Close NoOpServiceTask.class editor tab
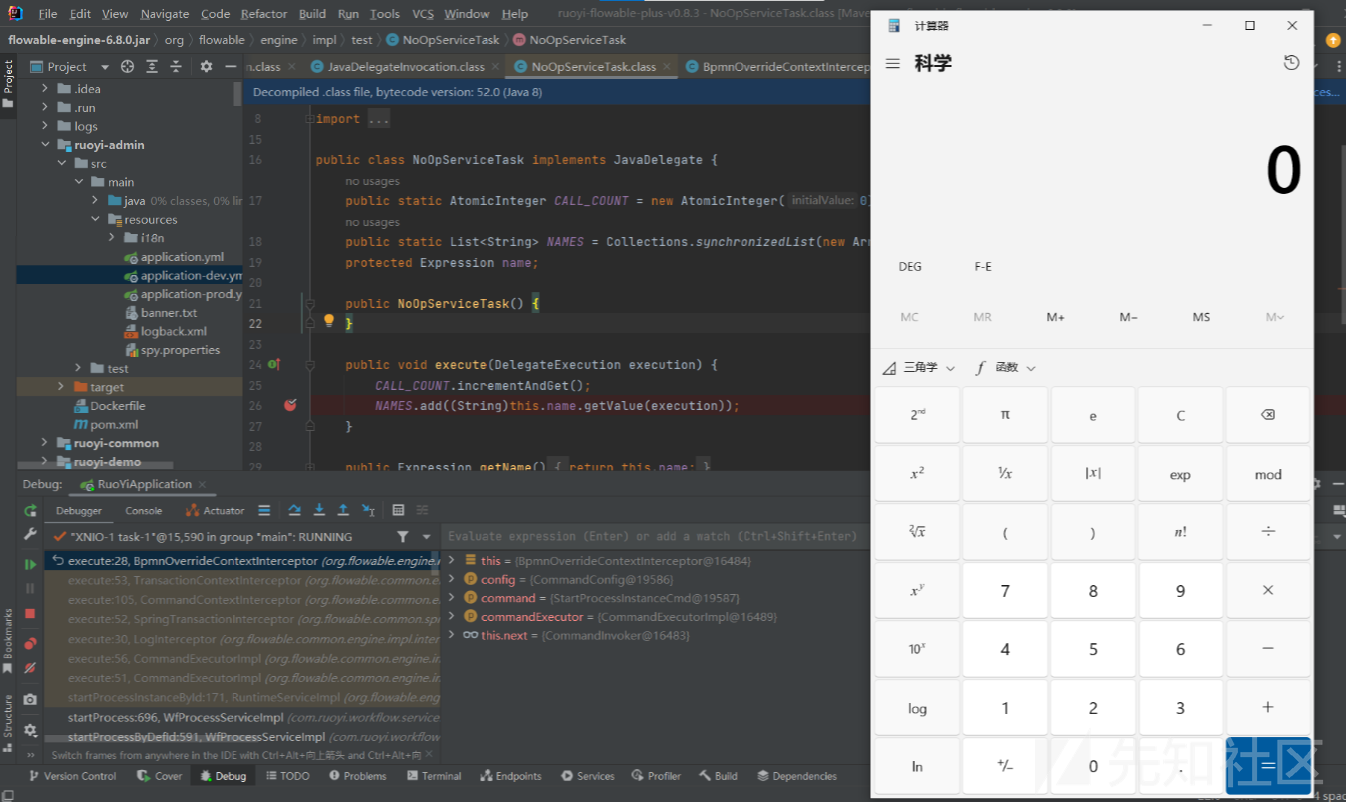 667,67
